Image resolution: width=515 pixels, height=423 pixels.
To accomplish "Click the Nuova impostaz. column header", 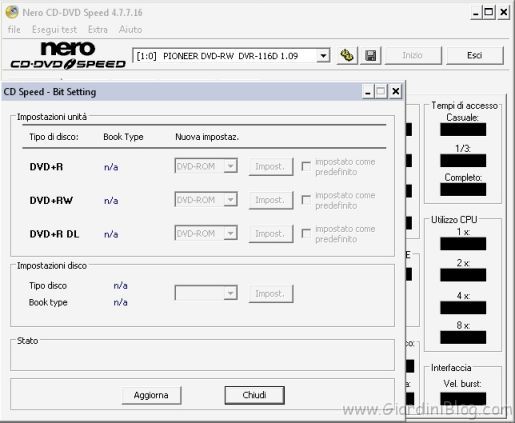I will [x=207, y=137].
